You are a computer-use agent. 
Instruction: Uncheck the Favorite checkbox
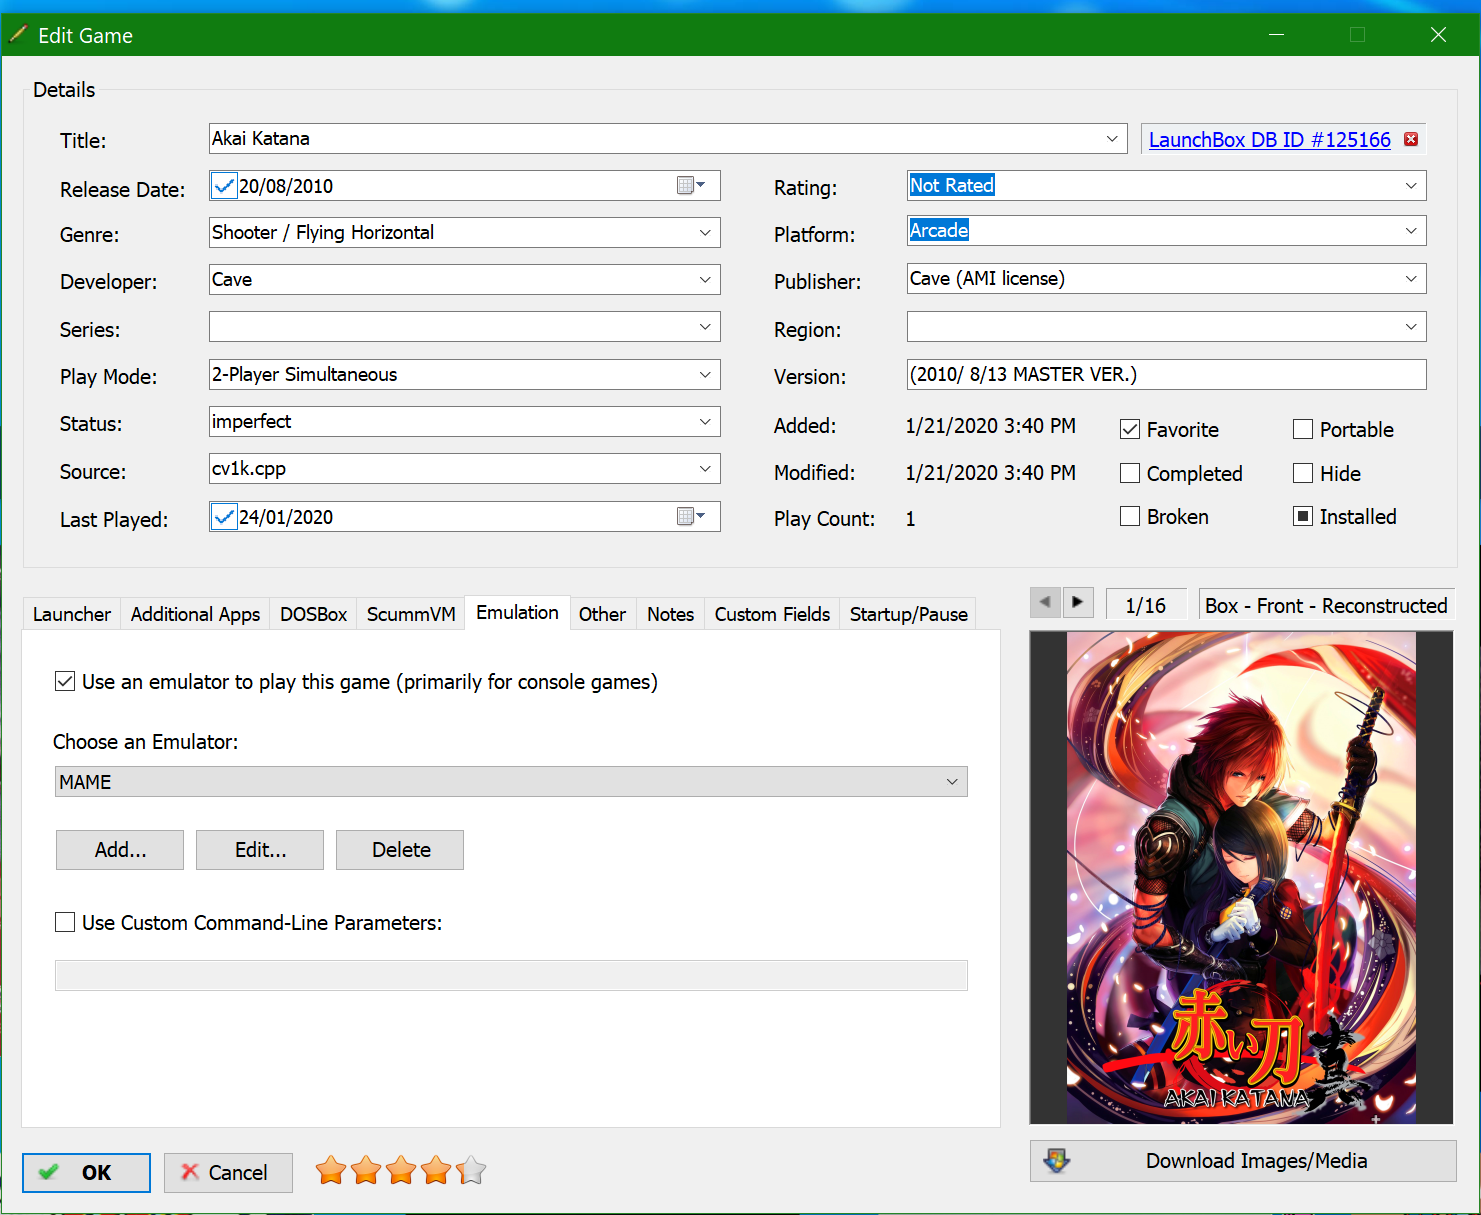click(x=1130, y=429)
